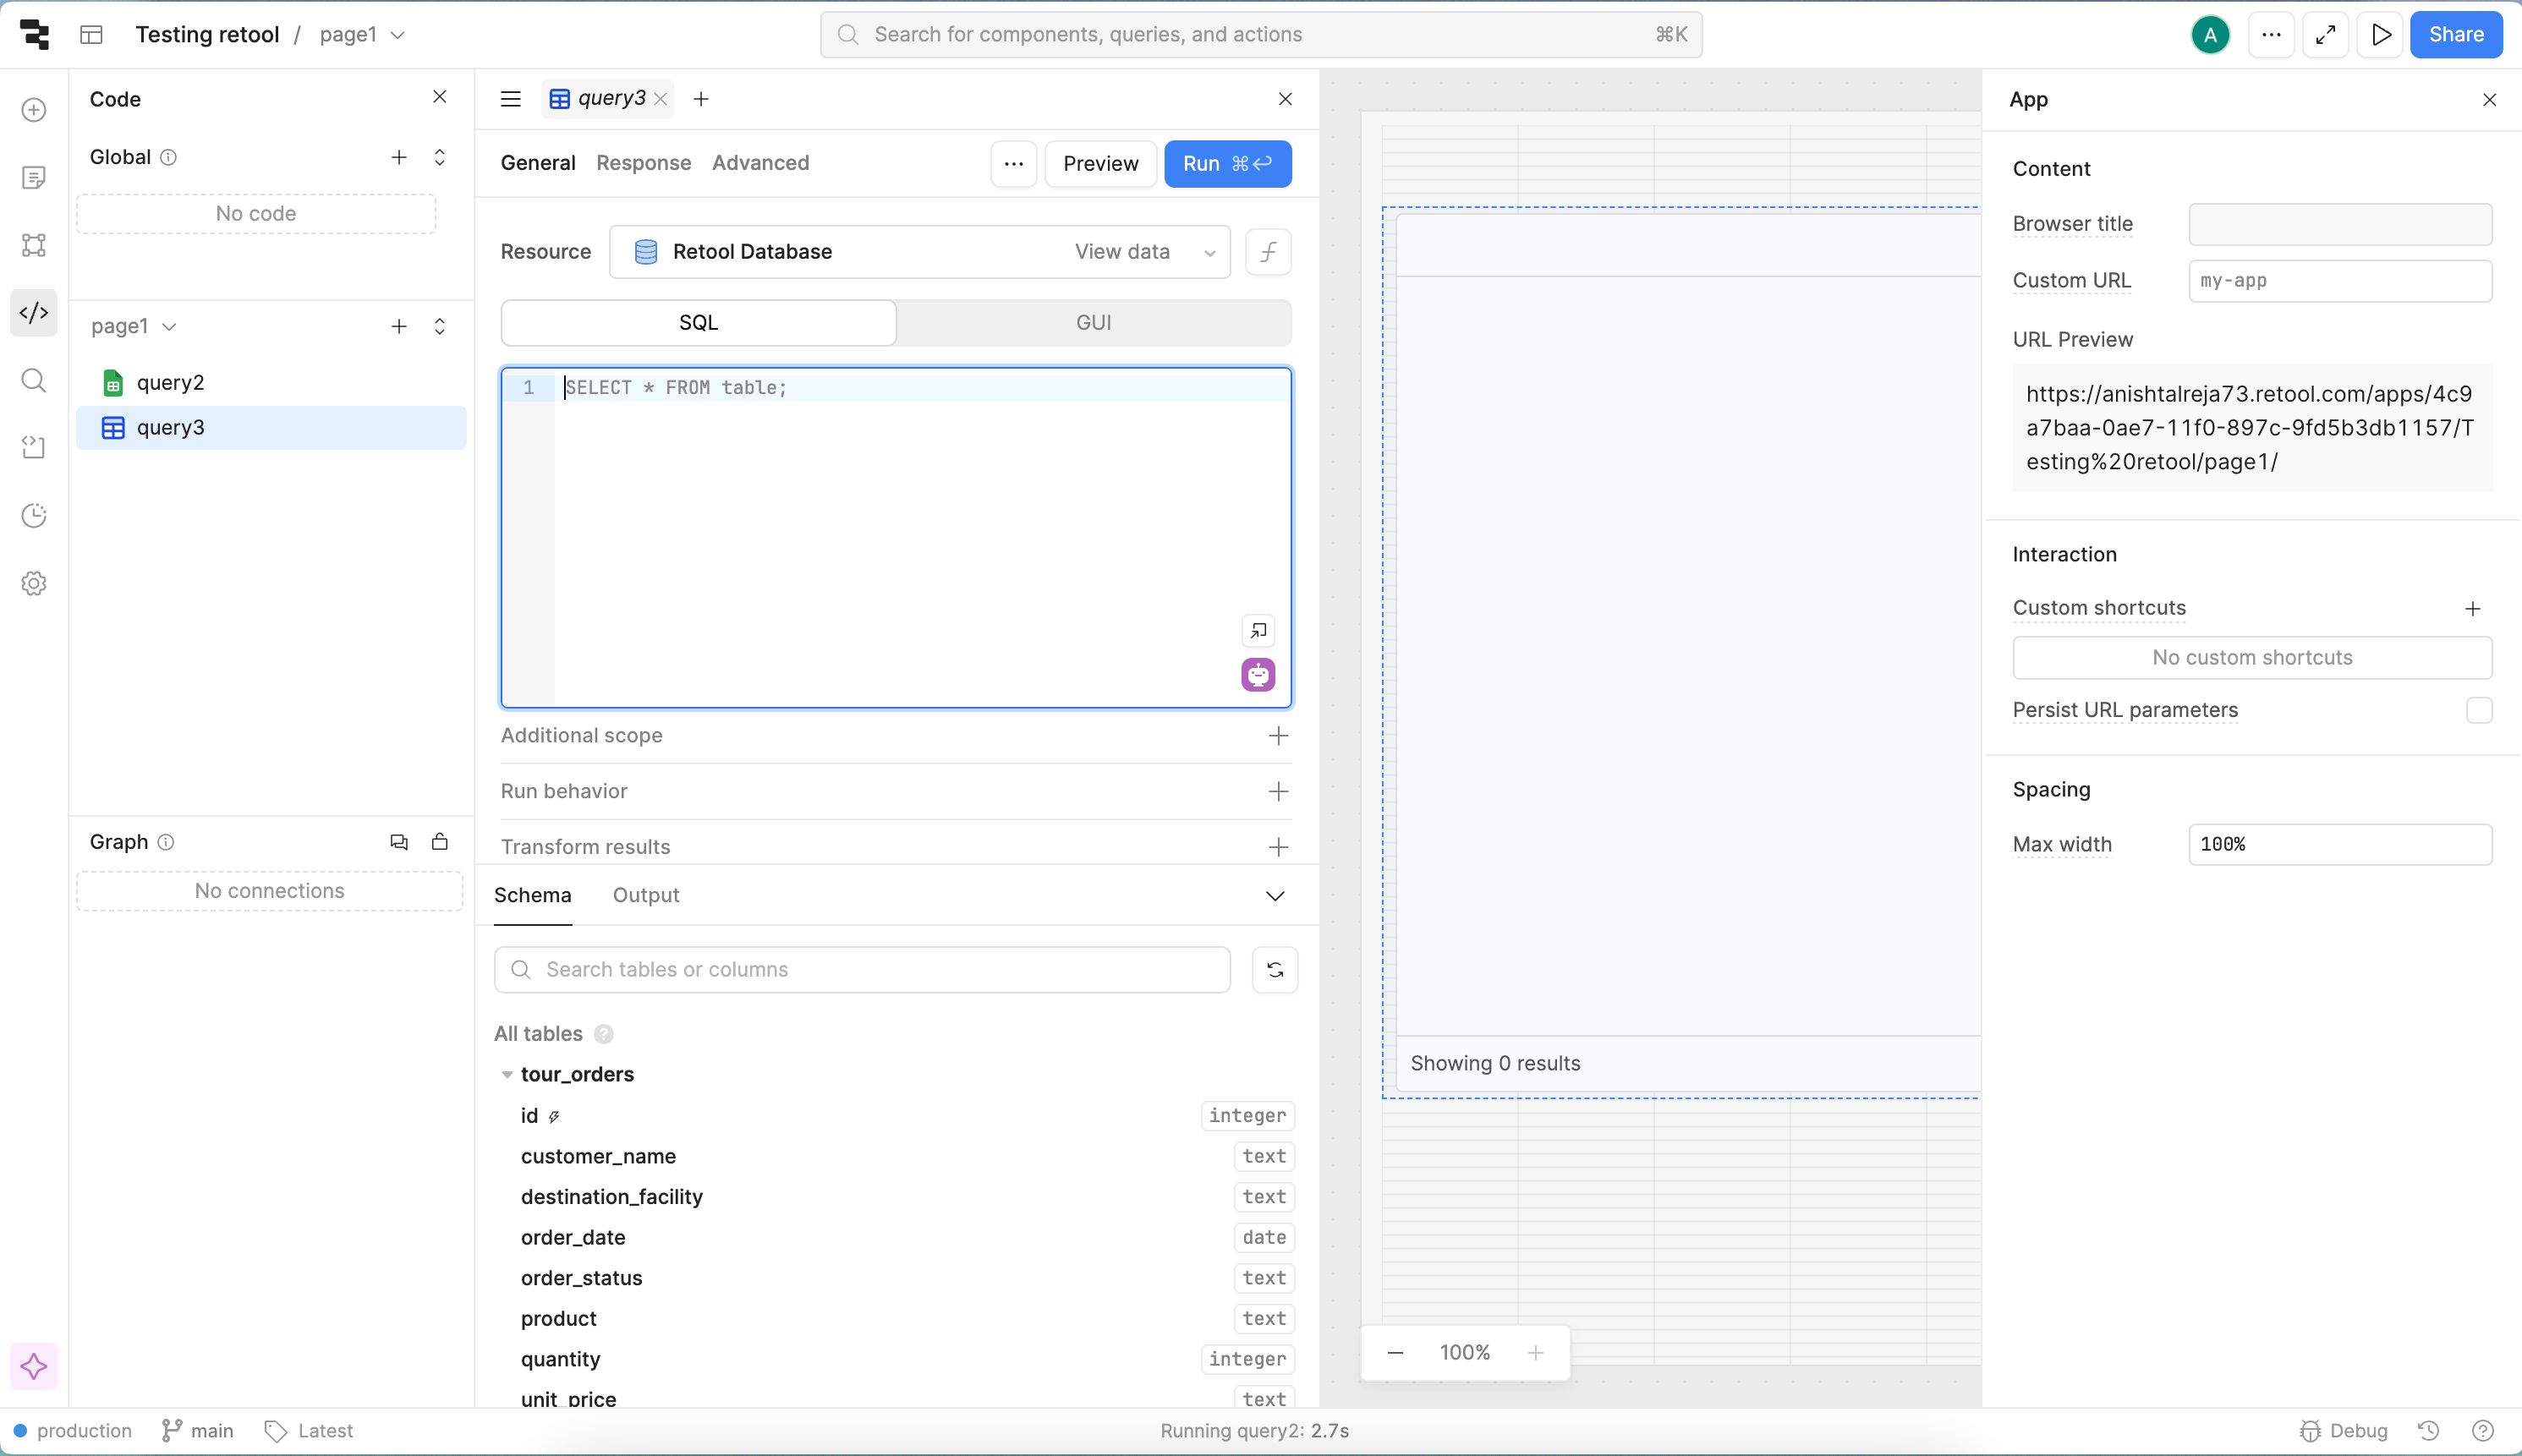The image size is (2522, 1456).
Task: Toggle the layout panel icon beside app name
Action: [91, 34]
